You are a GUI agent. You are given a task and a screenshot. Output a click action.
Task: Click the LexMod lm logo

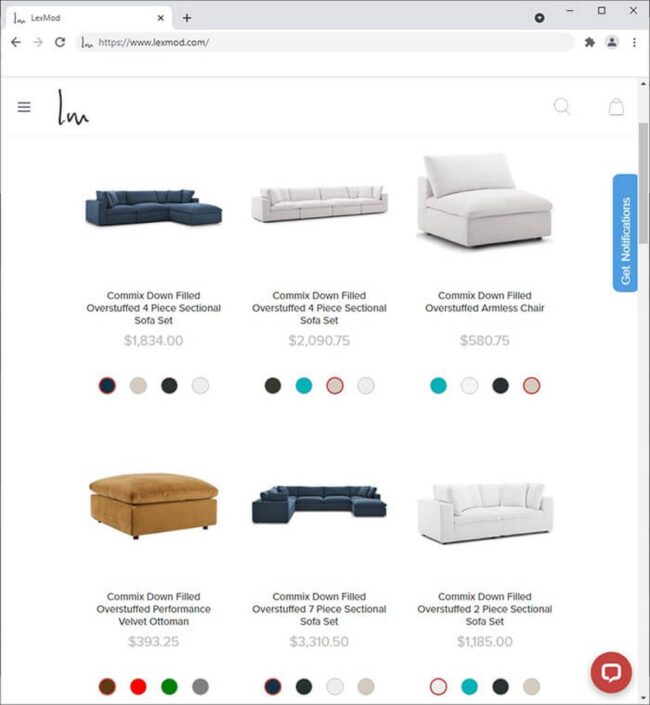73,107
